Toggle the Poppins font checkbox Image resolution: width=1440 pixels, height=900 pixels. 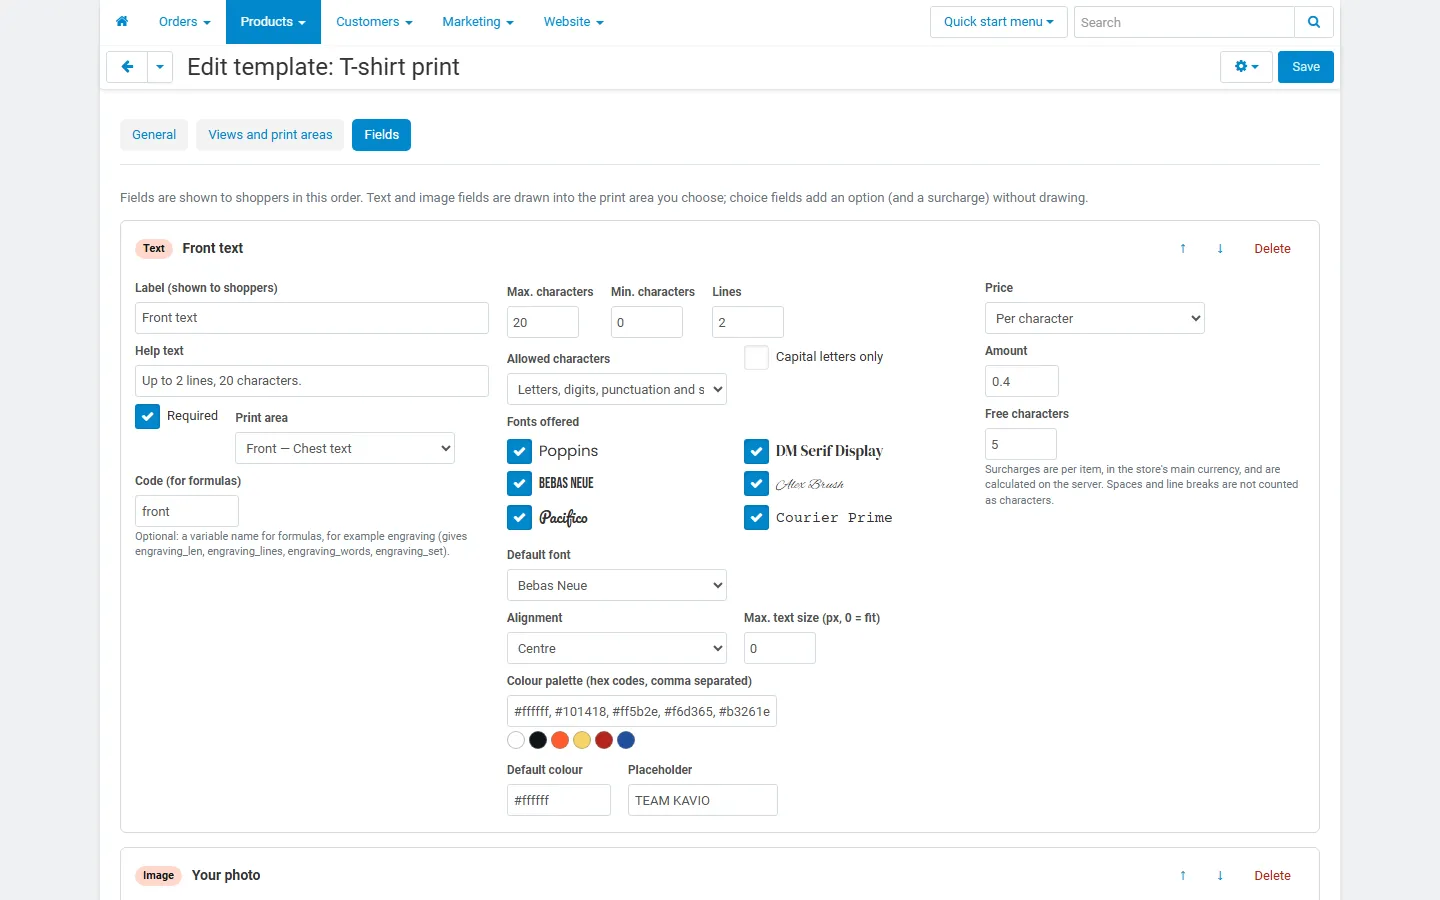click(519, 451)
